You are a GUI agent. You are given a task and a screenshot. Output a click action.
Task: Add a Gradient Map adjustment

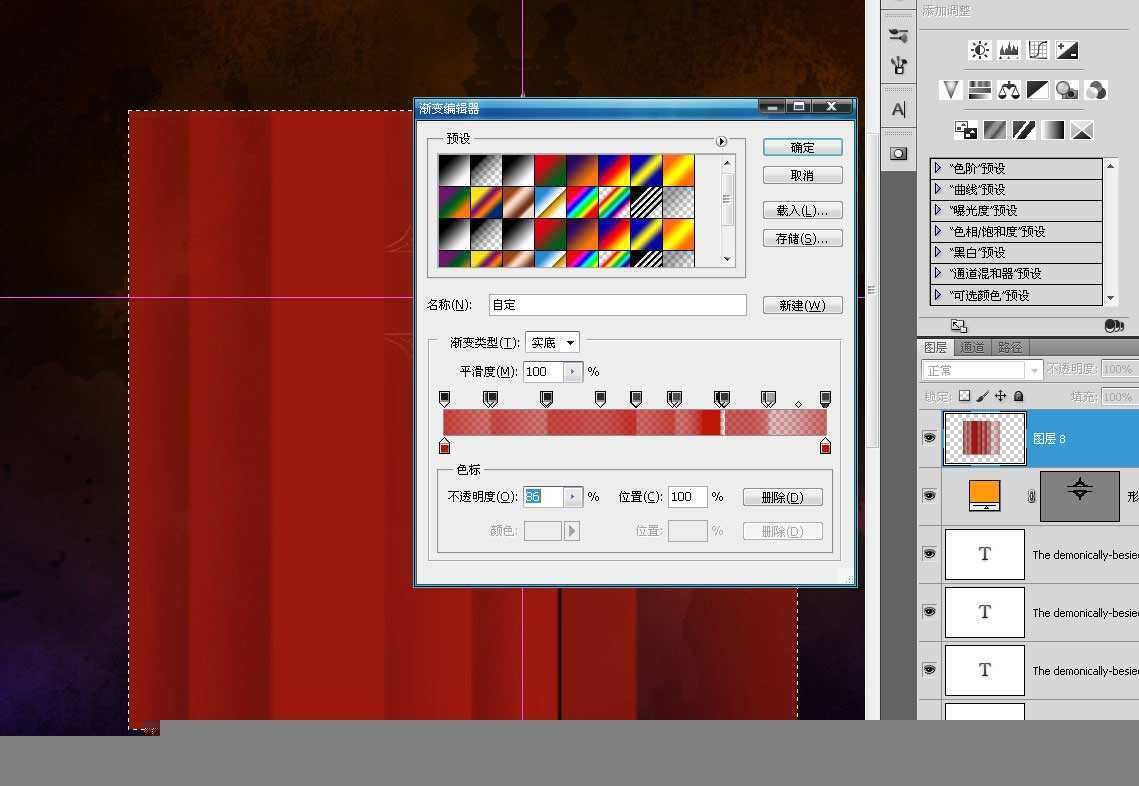click(x=1053, y=130)
